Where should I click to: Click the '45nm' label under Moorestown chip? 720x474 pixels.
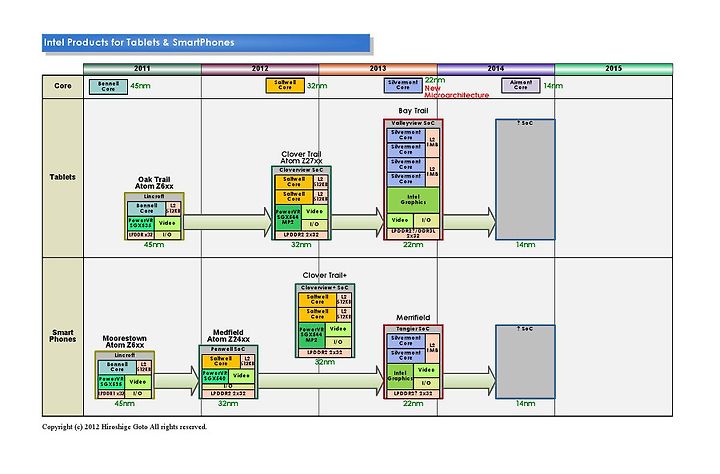124,404
